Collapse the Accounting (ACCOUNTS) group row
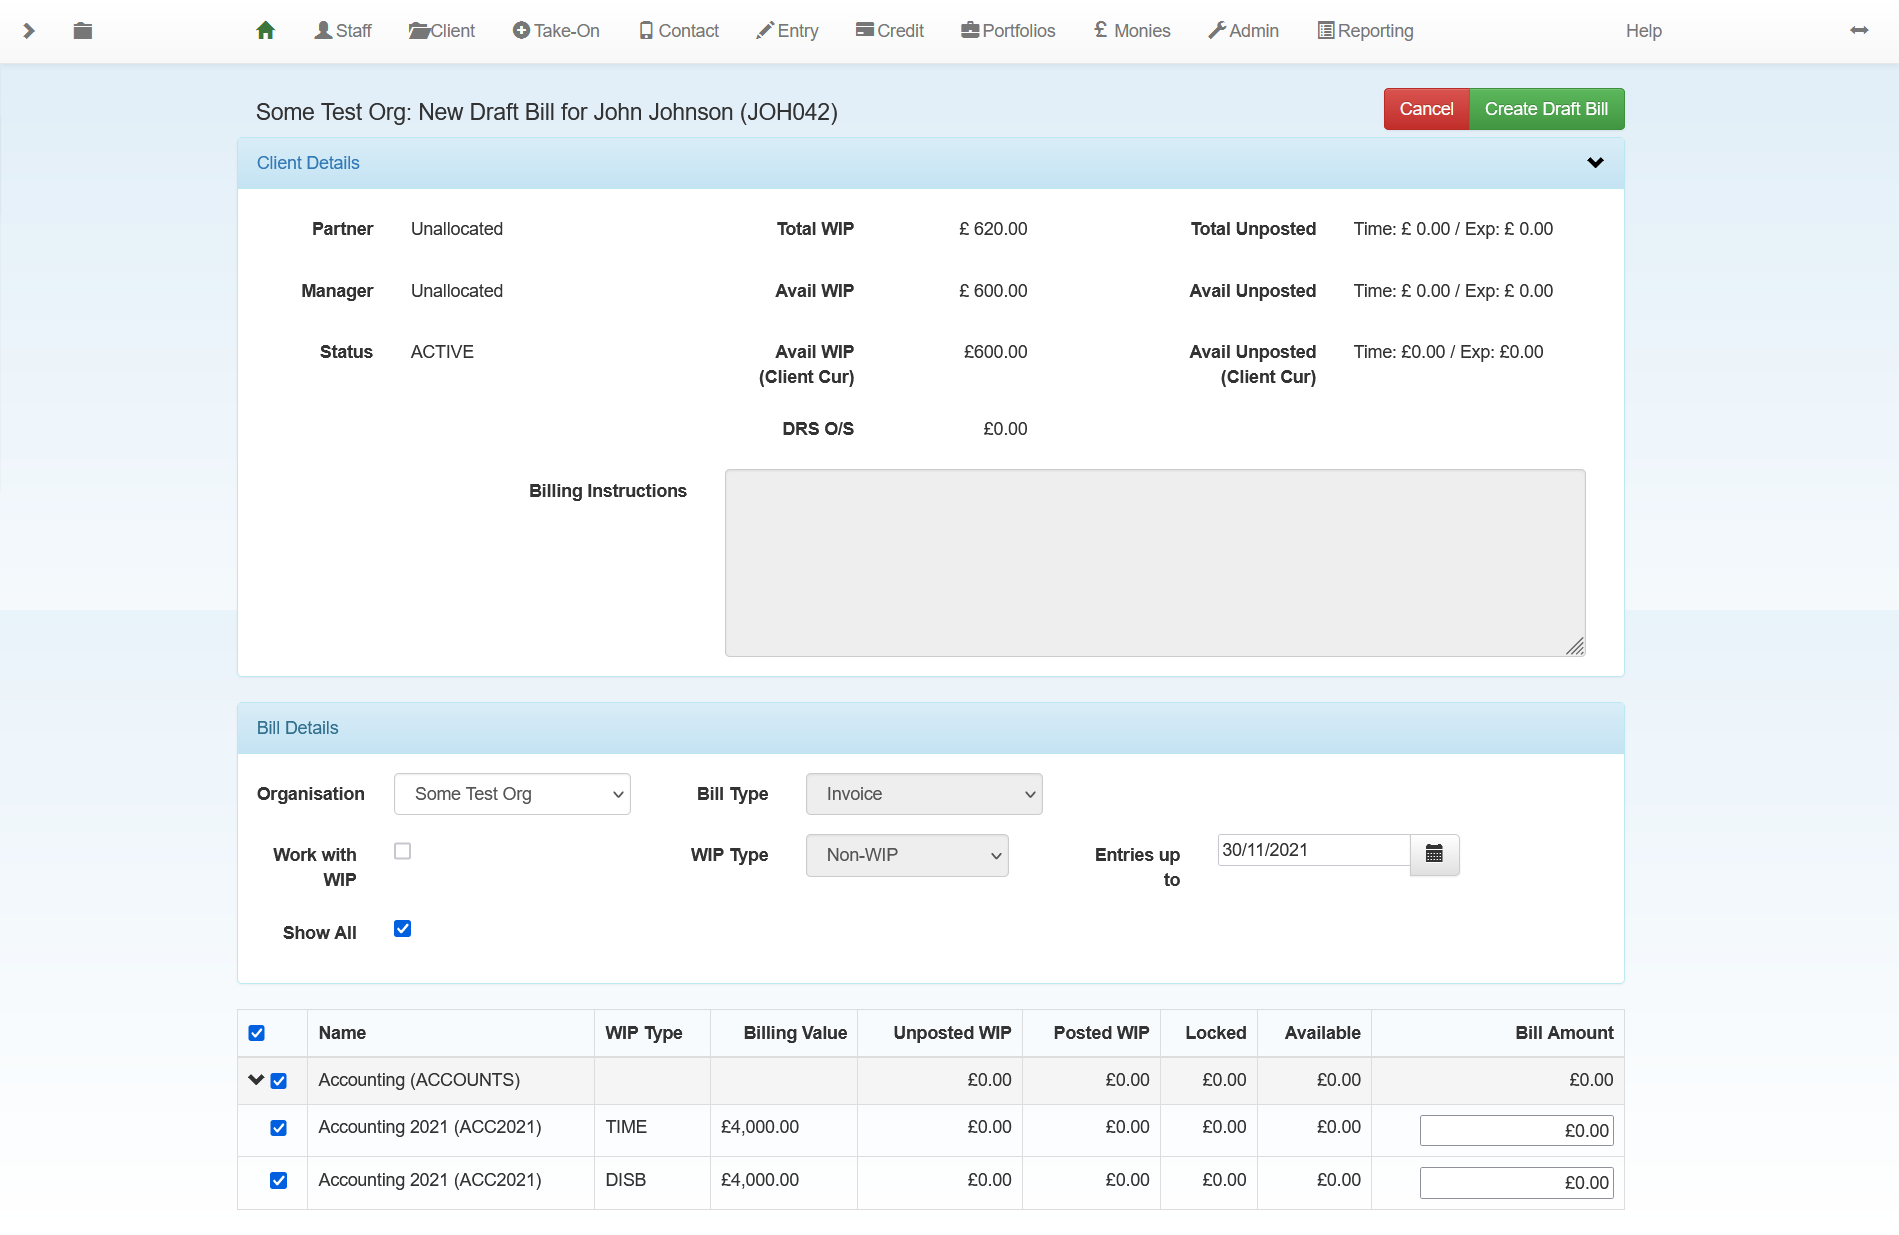Screen dimensions: 1899x1235 [256, 1080]
